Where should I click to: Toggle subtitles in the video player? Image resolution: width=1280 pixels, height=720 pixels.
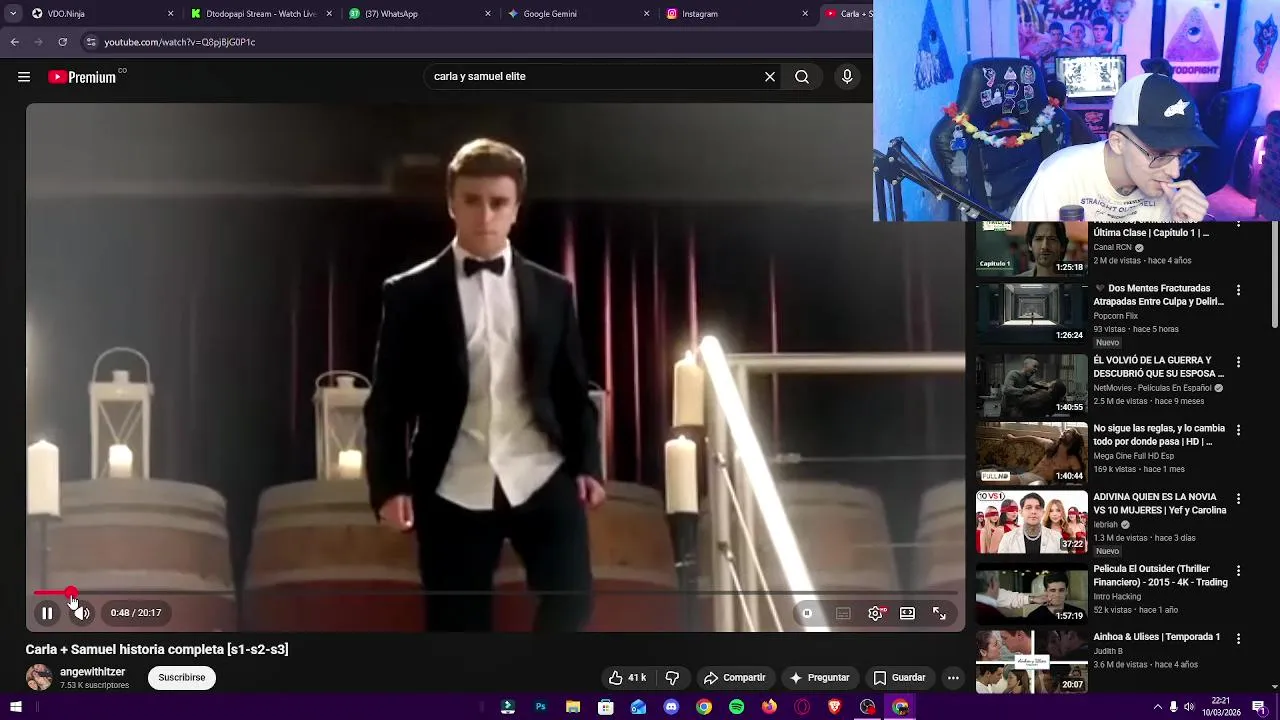tap(843, 613)
